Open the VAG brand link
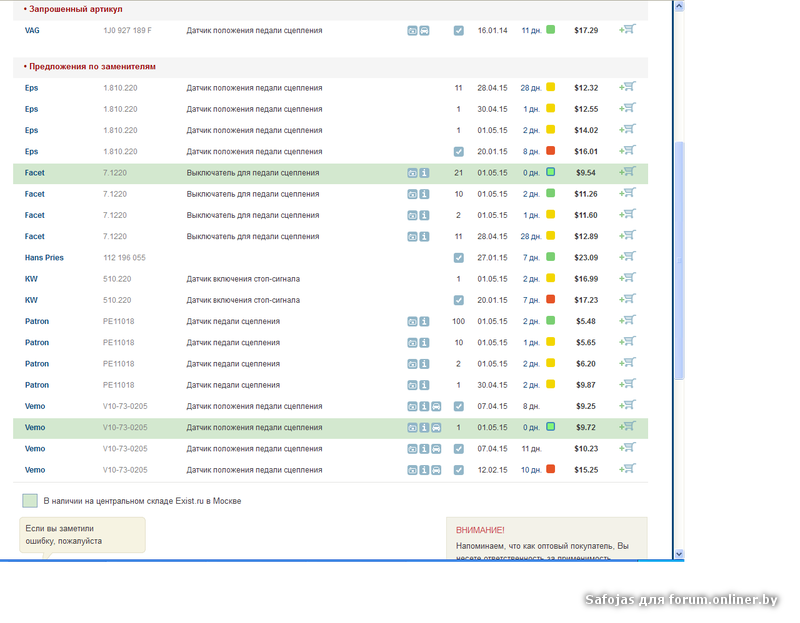This screenshot has width=800, height=623. (x=33, y=31)
